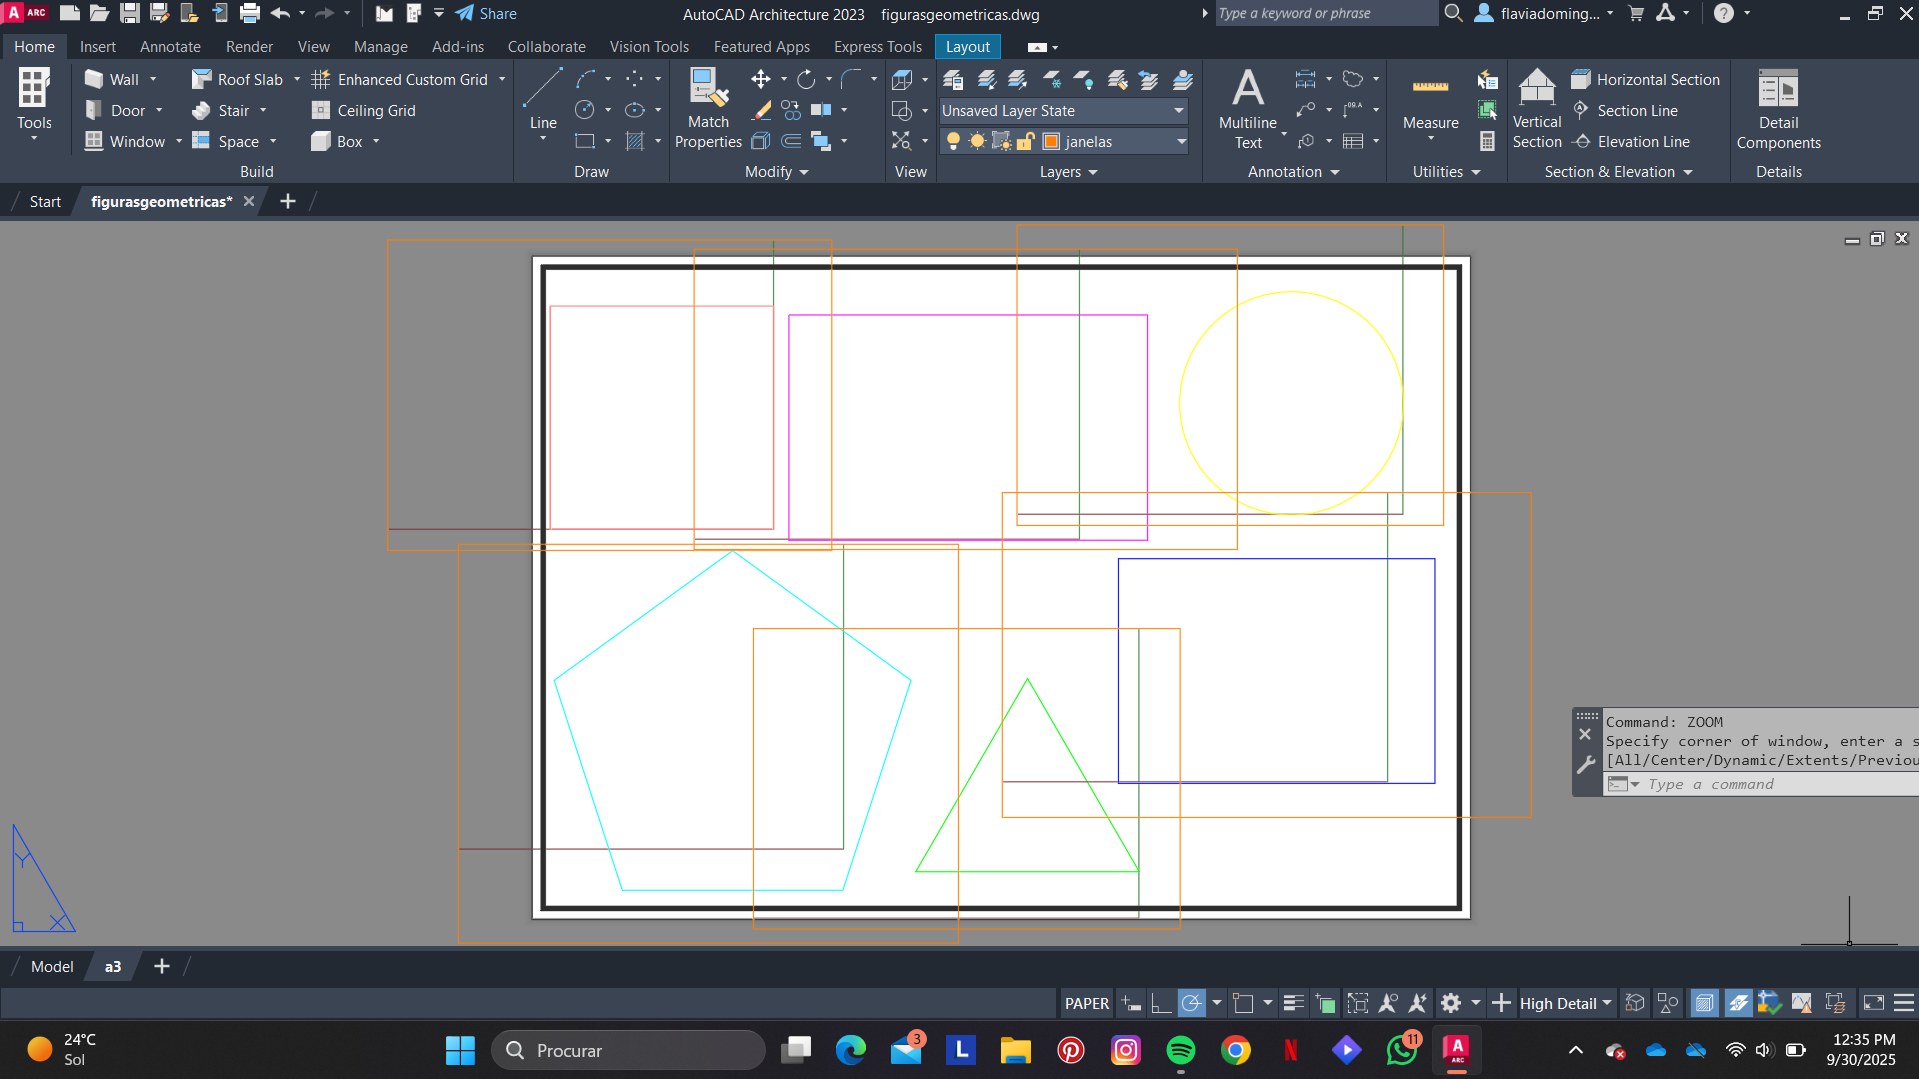Screen dimensions: 1919x1079
Task: Switch to the Model layout tab
Action: pyautogui.click(x=52, y=966)
